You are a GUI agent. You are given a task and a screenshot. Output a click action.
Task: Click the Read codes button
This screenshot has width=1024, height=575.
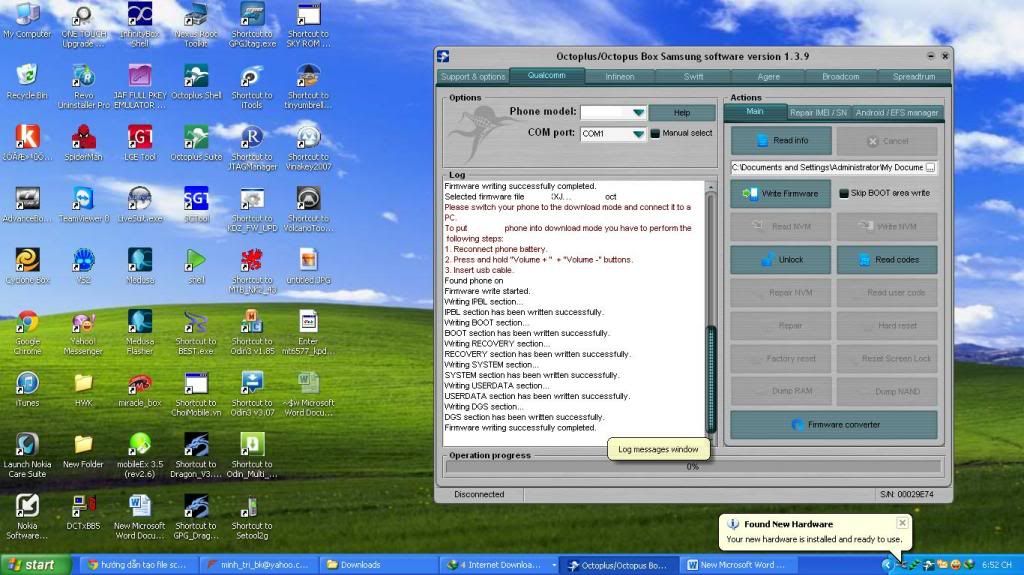(x=887, y=259)
